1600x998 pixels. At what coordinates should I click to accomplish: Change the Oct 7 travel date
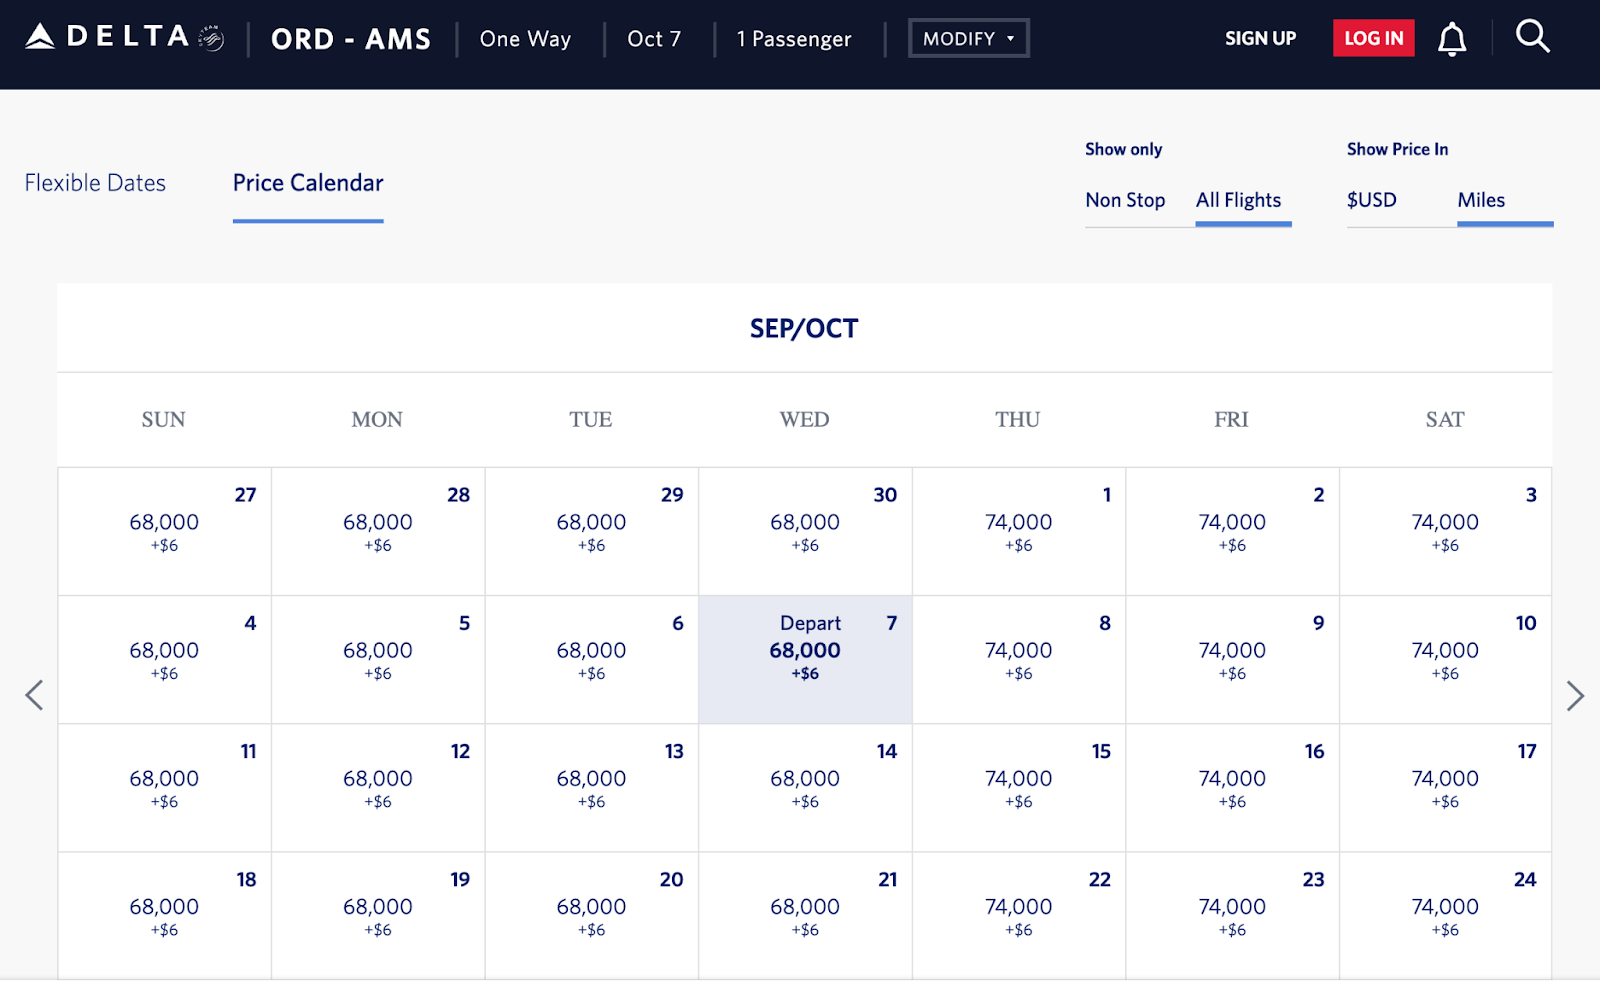[x=654, y=38]
